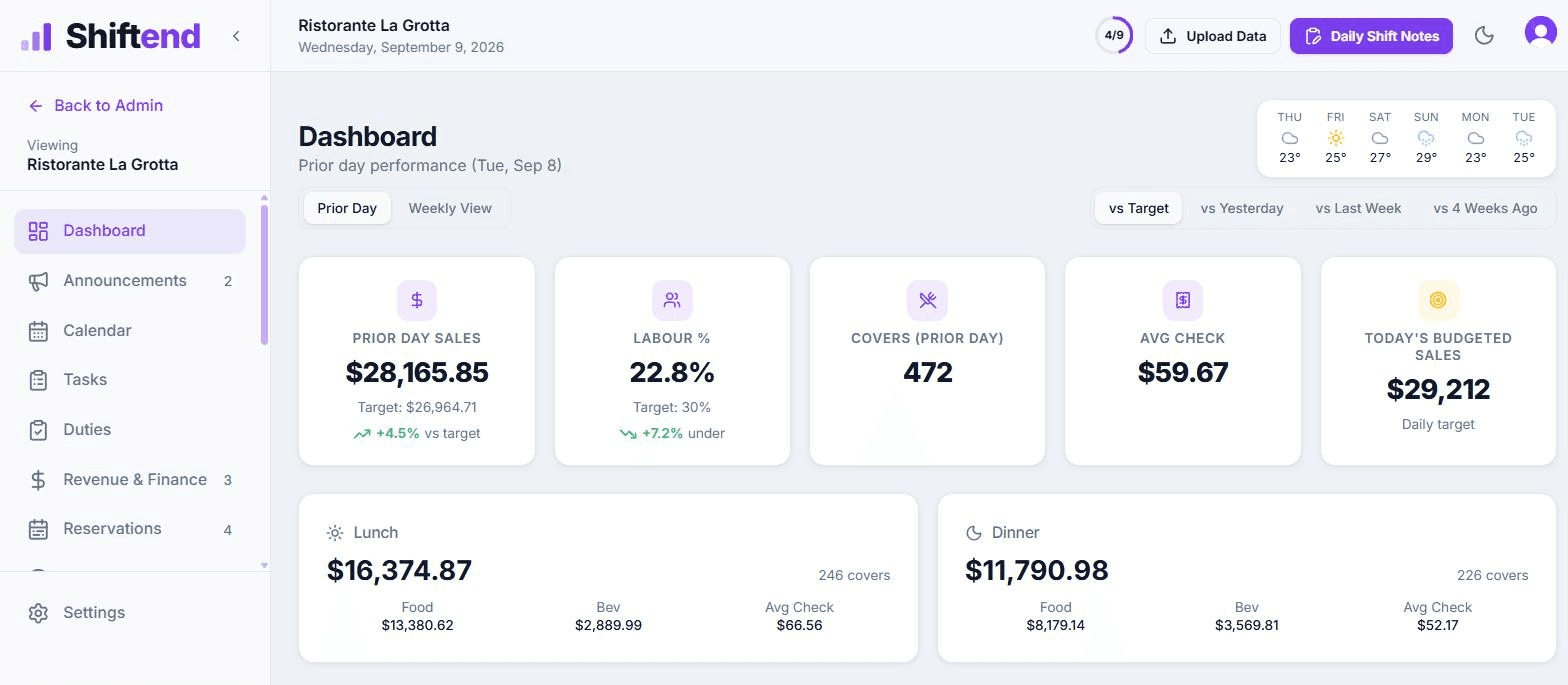Click the Calendar icon in sidebar
Screen dimensions: 1568x685
coord(38,331)
